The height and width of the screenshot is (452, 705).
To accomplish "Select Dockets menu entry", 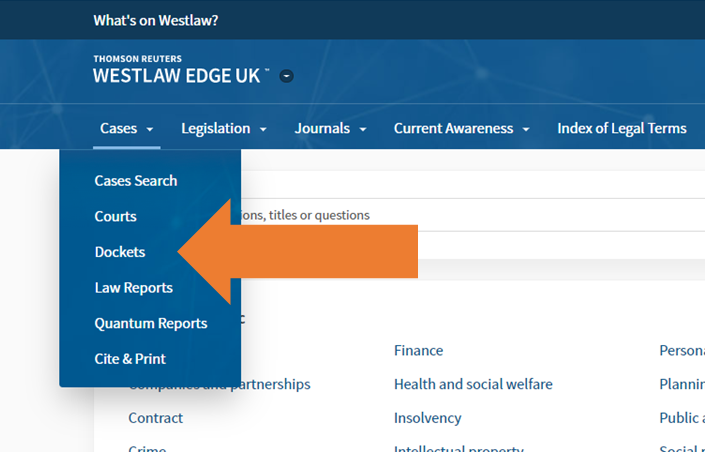I will click(120, 252).
